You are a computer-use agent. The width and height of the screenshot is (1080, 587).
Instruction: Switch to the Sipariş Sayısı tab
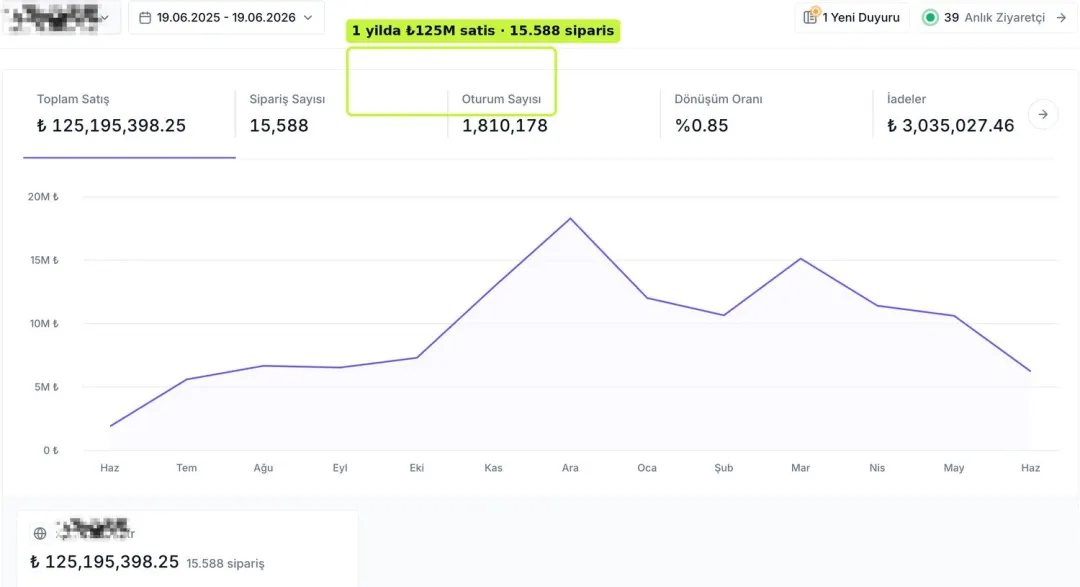tap(341, 114)
